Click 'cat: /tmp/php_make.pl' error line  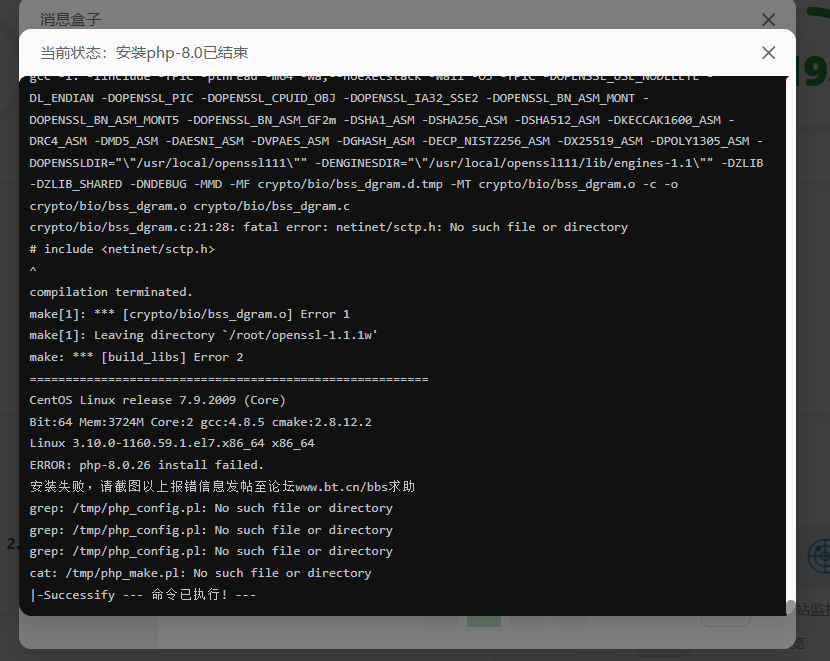point(201,573)
